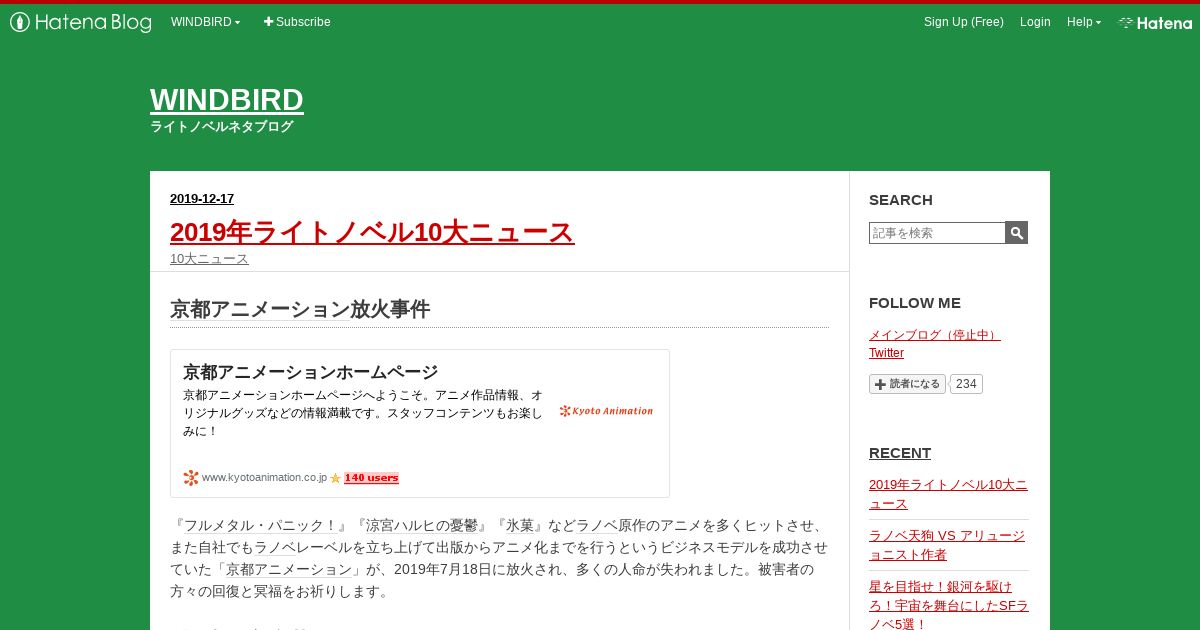This screenshot has height=630, width=1200.
Task: Select the 京都アニメーション放火事件 section heading
Action: click(300, 309)
